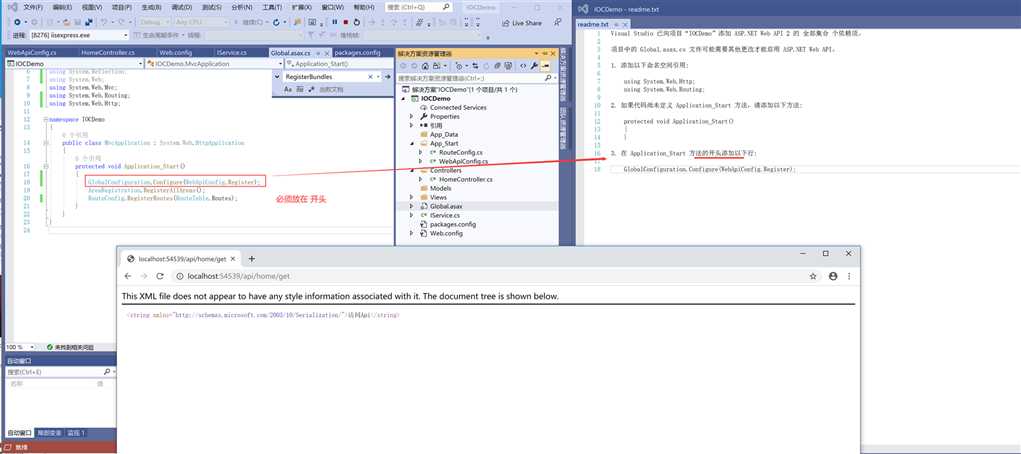This screenshot has width=1021, height=454.
Task: Click the bookmark star in browser
Action: [x=813, y=276]
